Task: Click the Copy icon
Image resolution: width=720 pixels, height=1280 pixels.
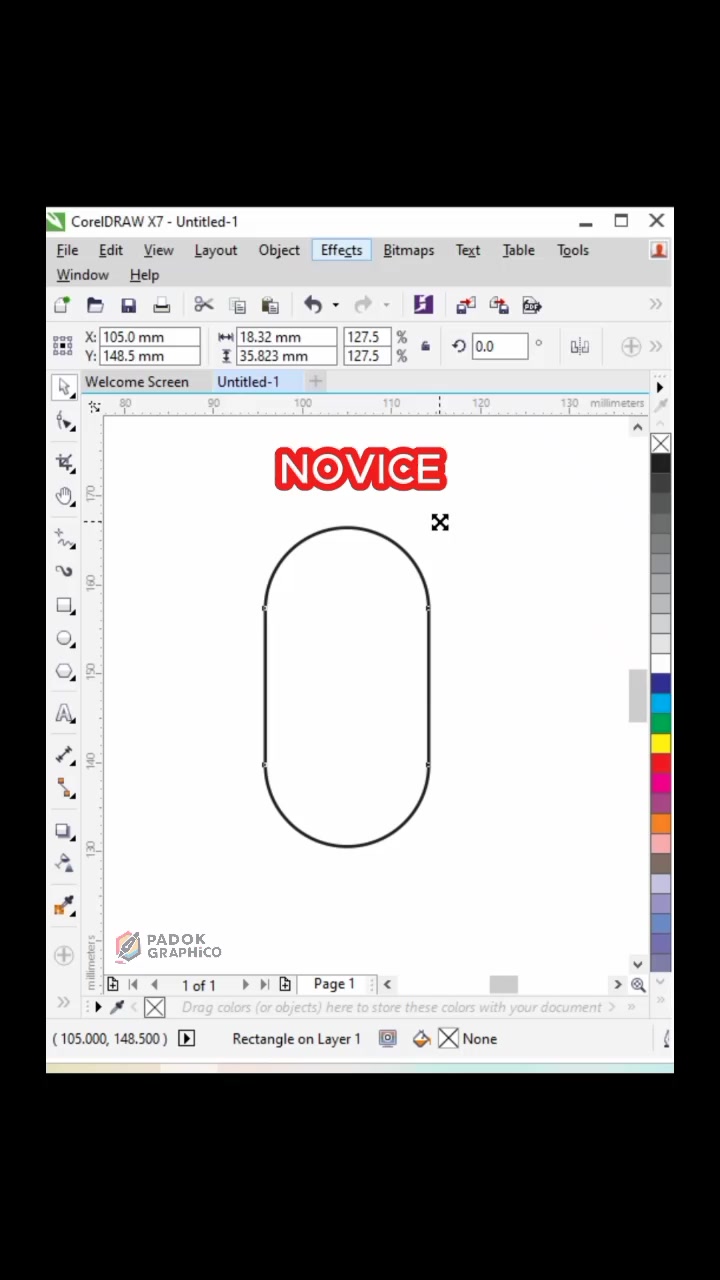Action: pyautogui.click(x=237, y=305)
